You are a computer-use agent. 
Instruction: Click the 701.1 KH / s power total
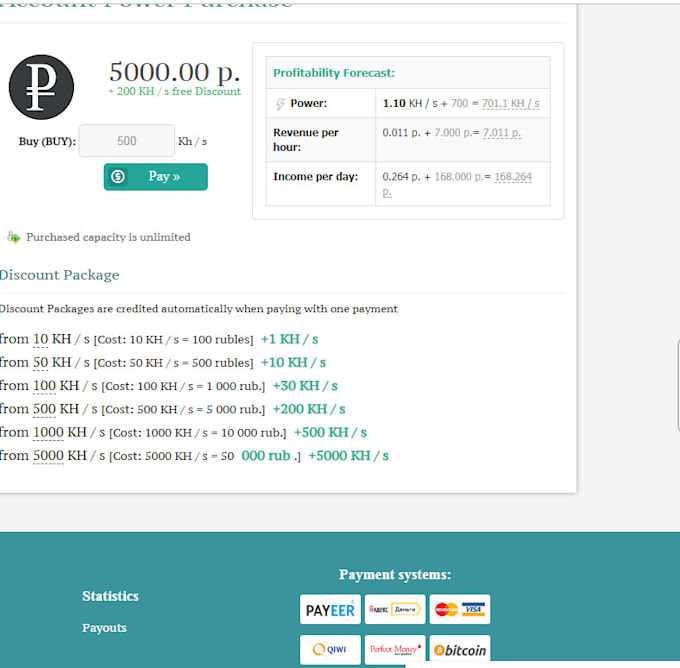[x=510, y=104]
